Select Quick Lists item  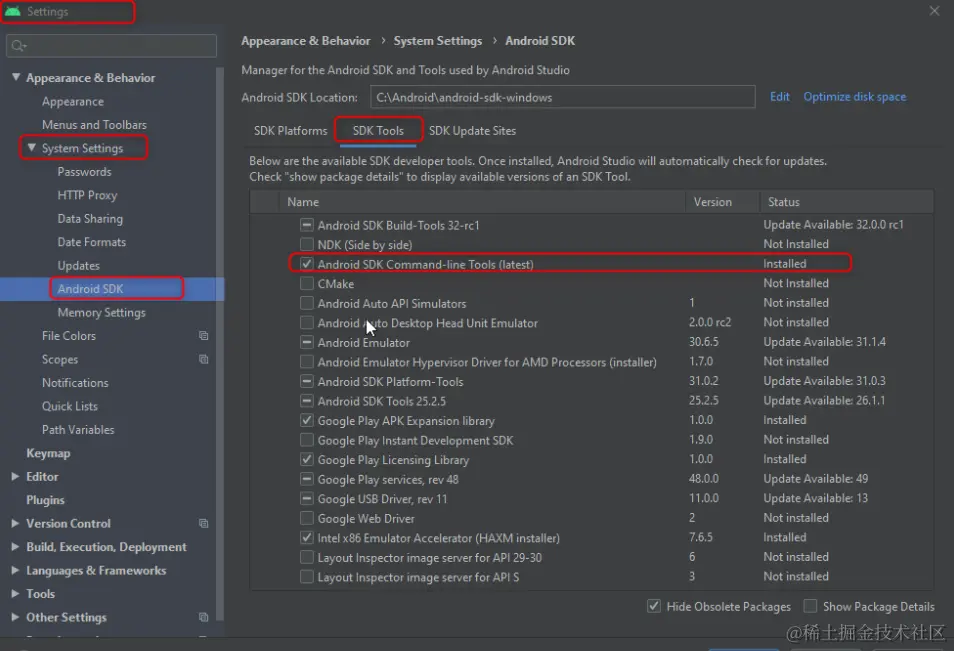pyautogui.click(x=69, y=406)
